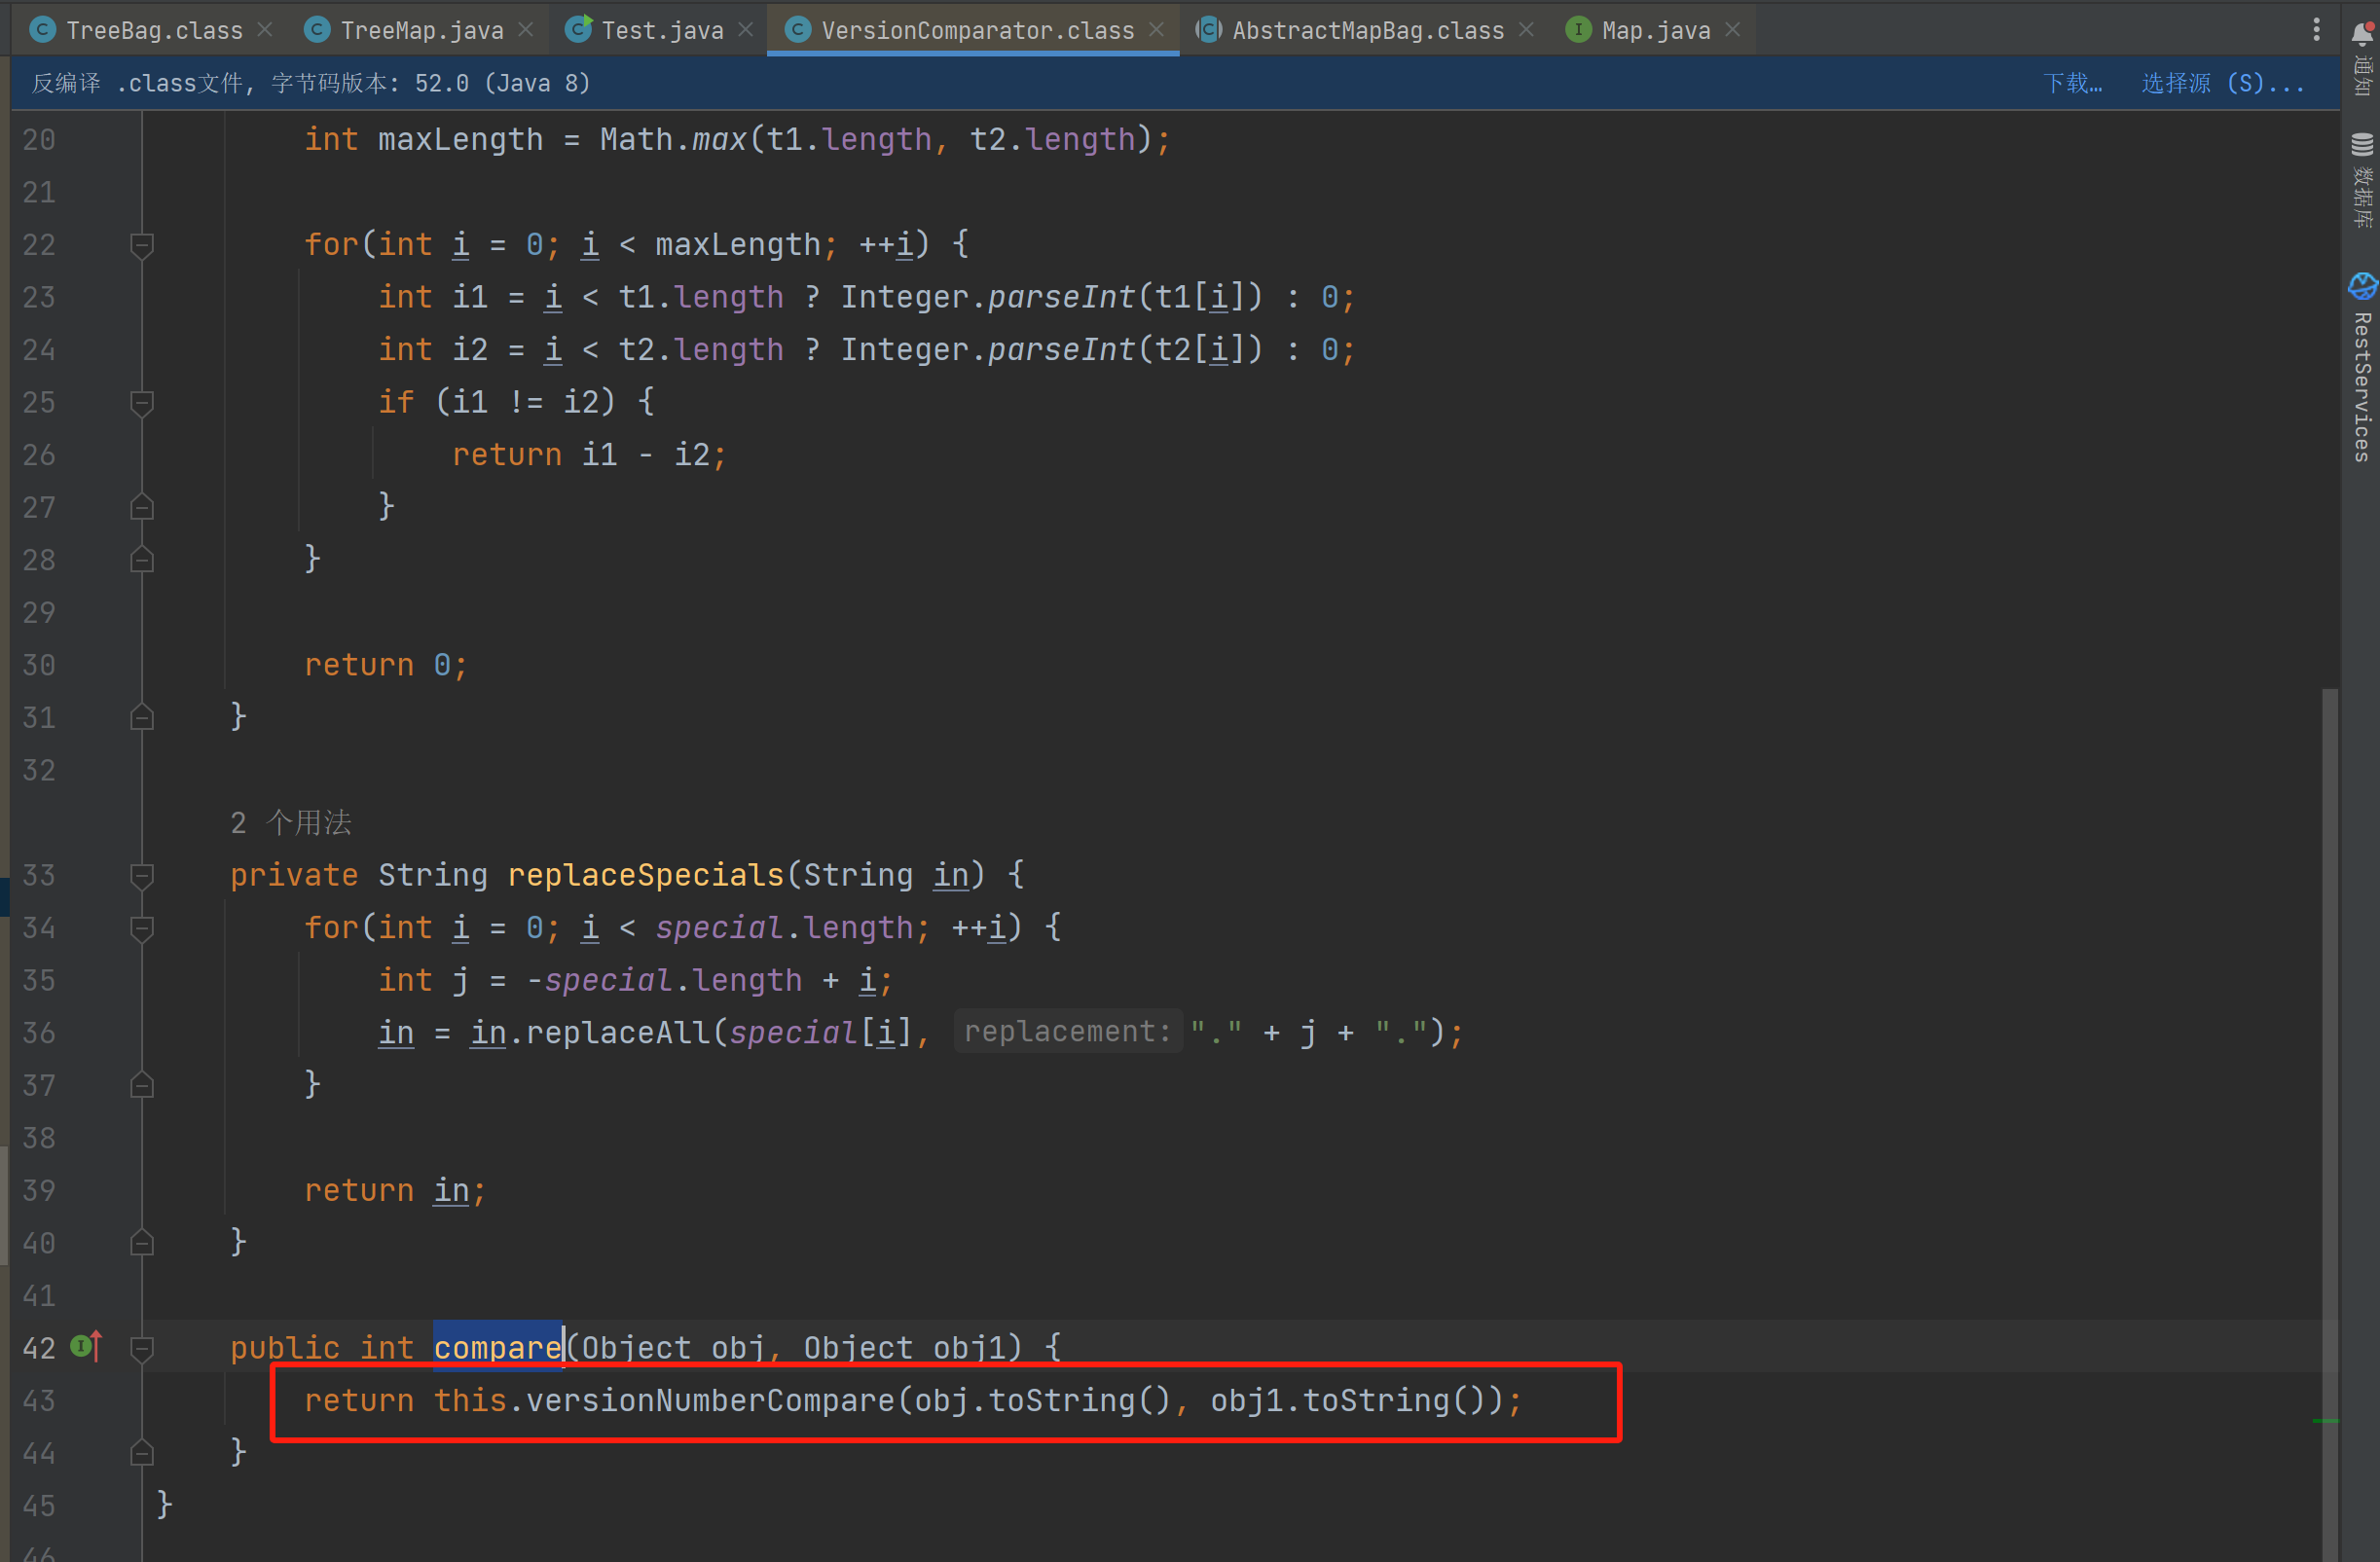
Task: Click the 2 个用法 usages hint
Action: pyautogui.click(x=291, y=823)
